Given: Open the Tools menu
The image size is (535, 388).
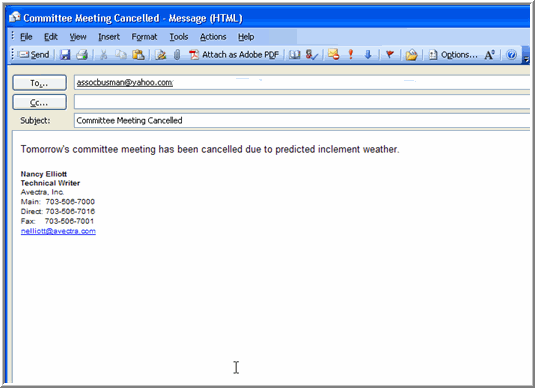Looking at the screenshot, I should [179, 37].
